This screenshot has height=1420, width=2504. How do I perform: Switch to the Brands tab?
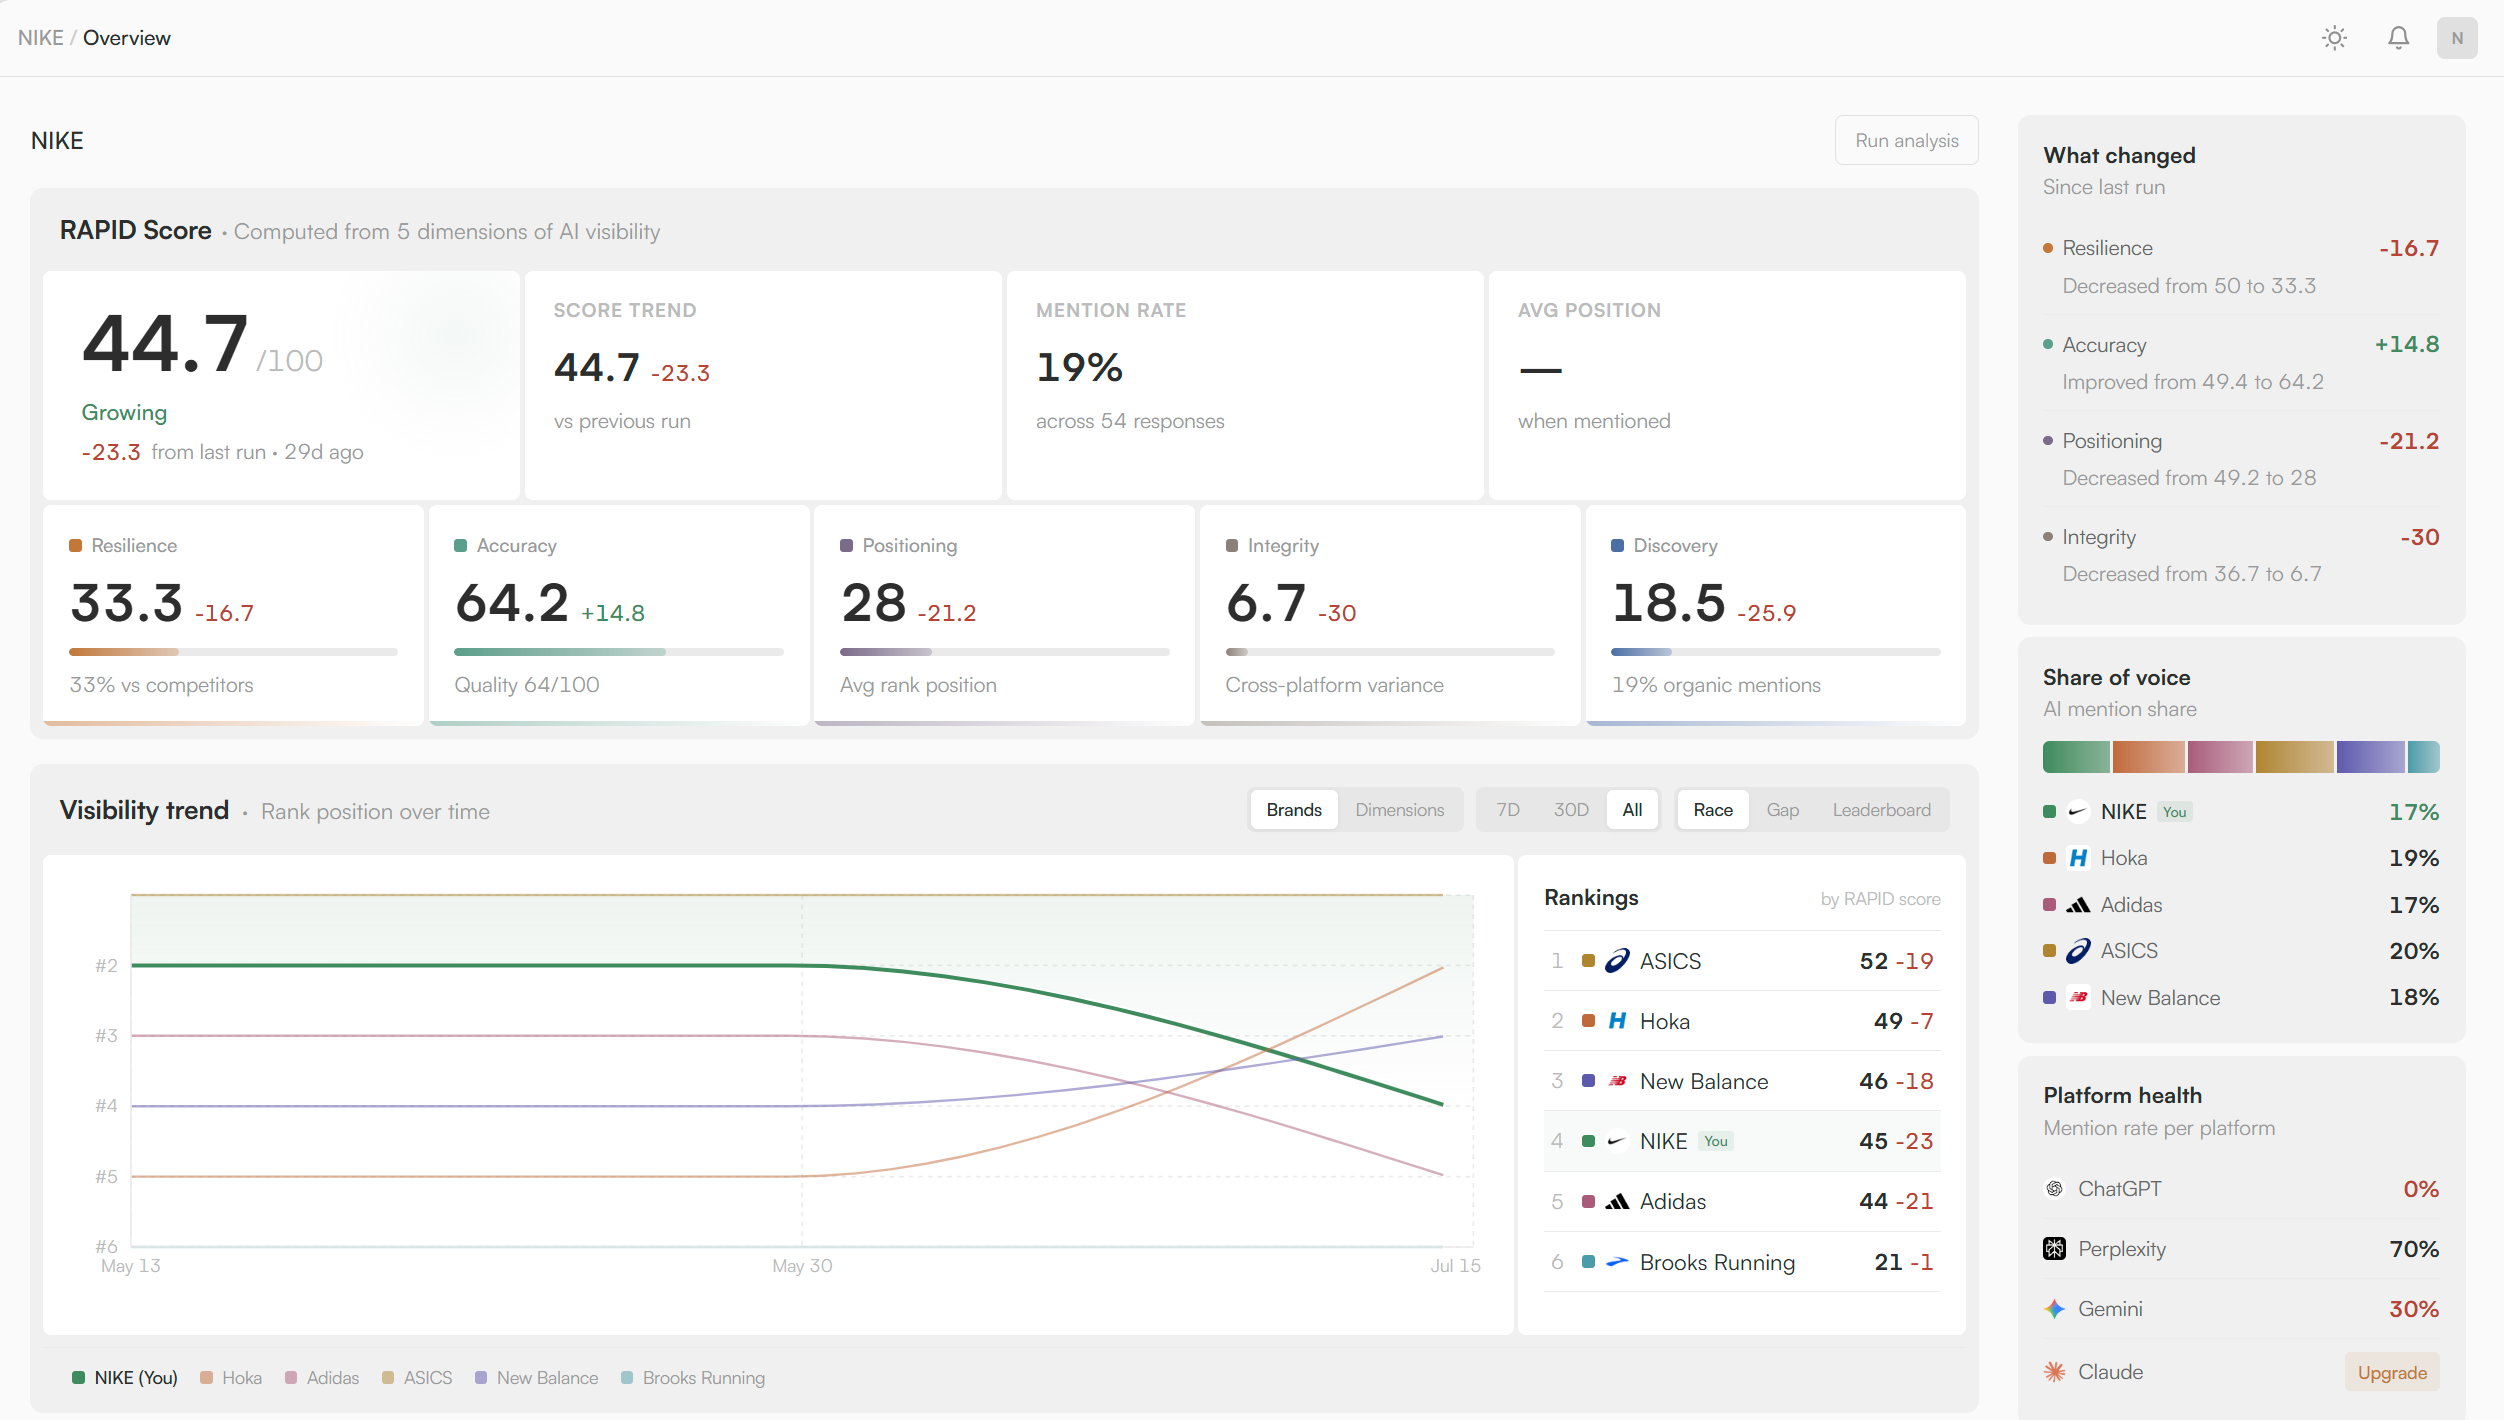click(x=1294, y=810)
